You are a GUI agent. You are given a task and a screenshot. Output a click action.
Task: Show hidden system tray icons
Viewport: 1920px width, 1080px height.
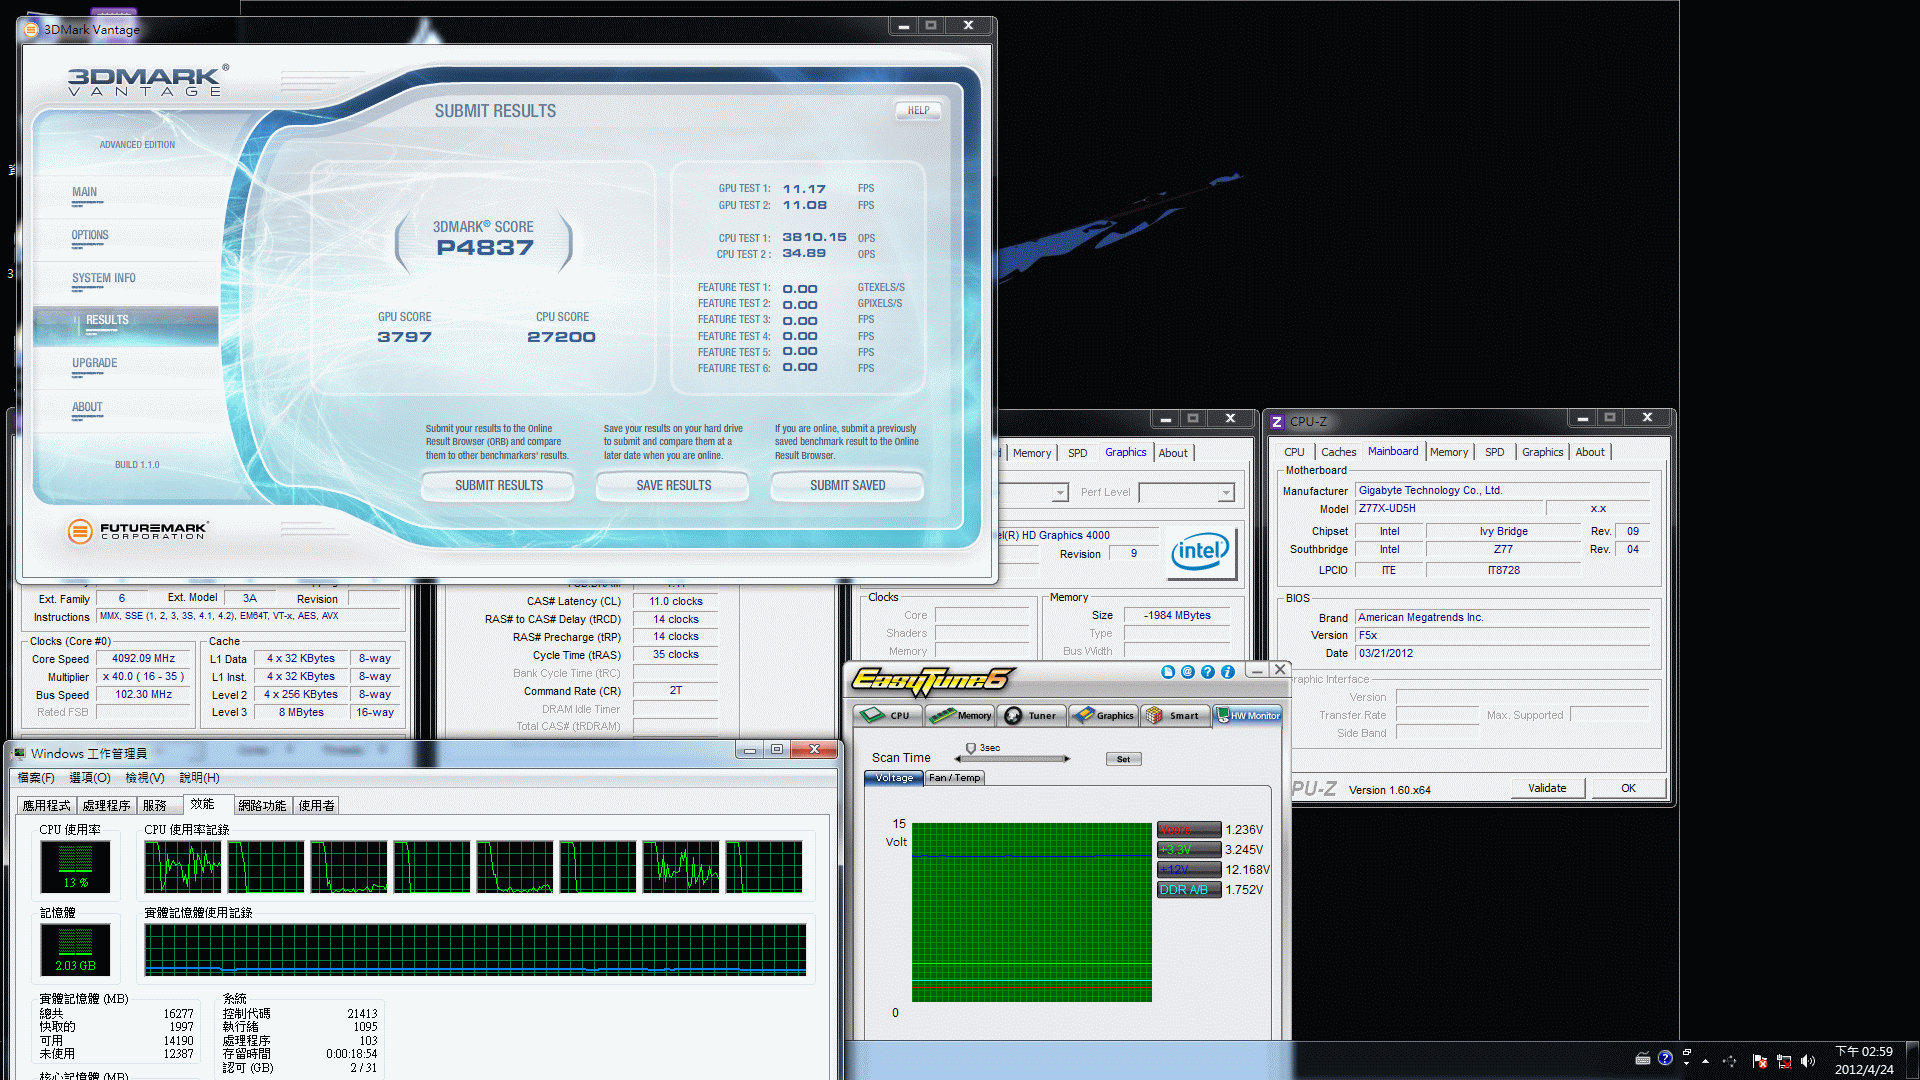coord(1705,1061)
